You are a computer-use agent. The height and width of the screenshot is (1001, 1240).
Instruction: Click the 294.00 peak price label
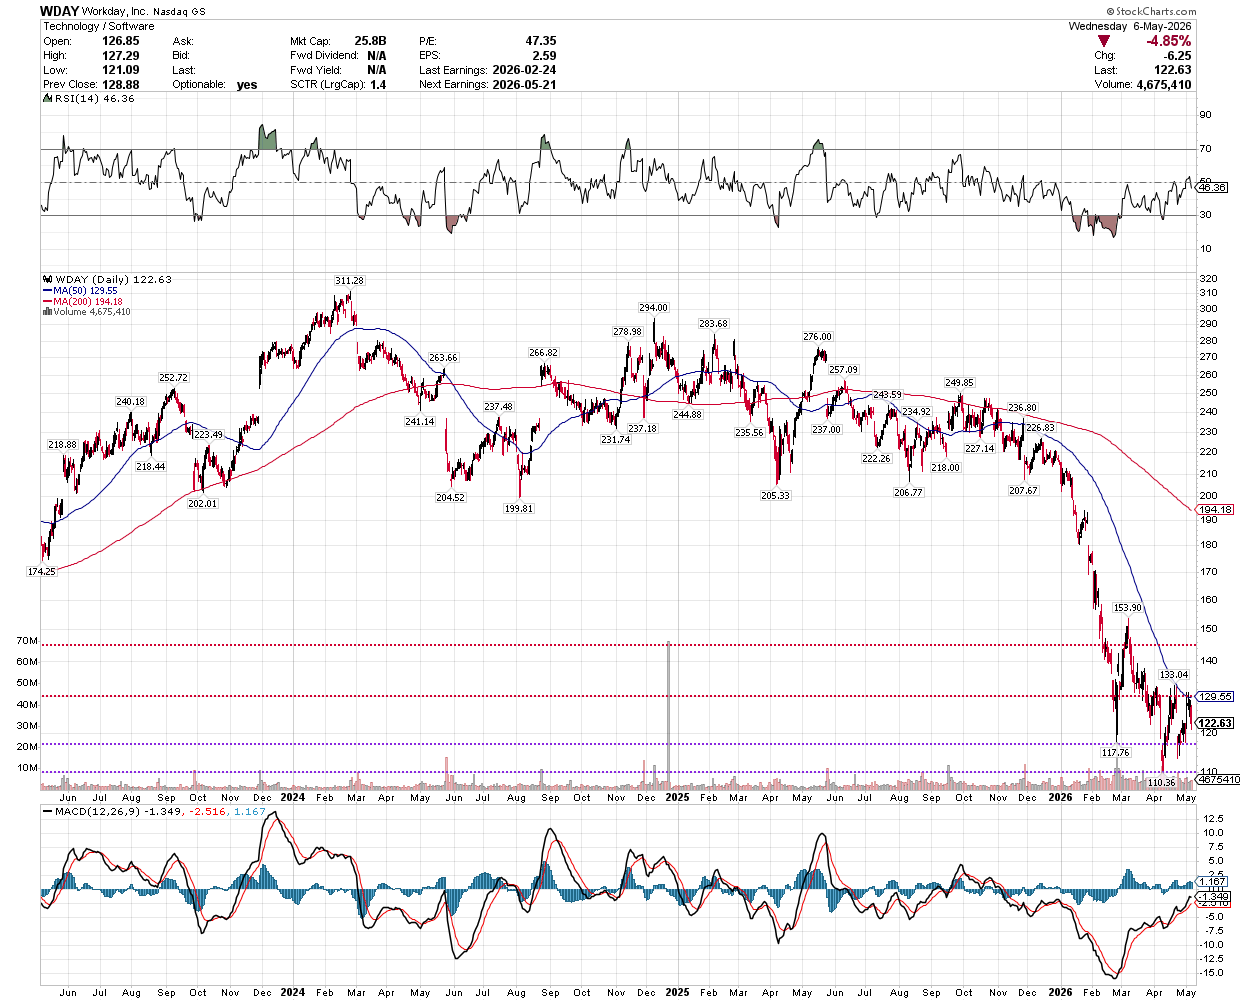pos(654,308)
